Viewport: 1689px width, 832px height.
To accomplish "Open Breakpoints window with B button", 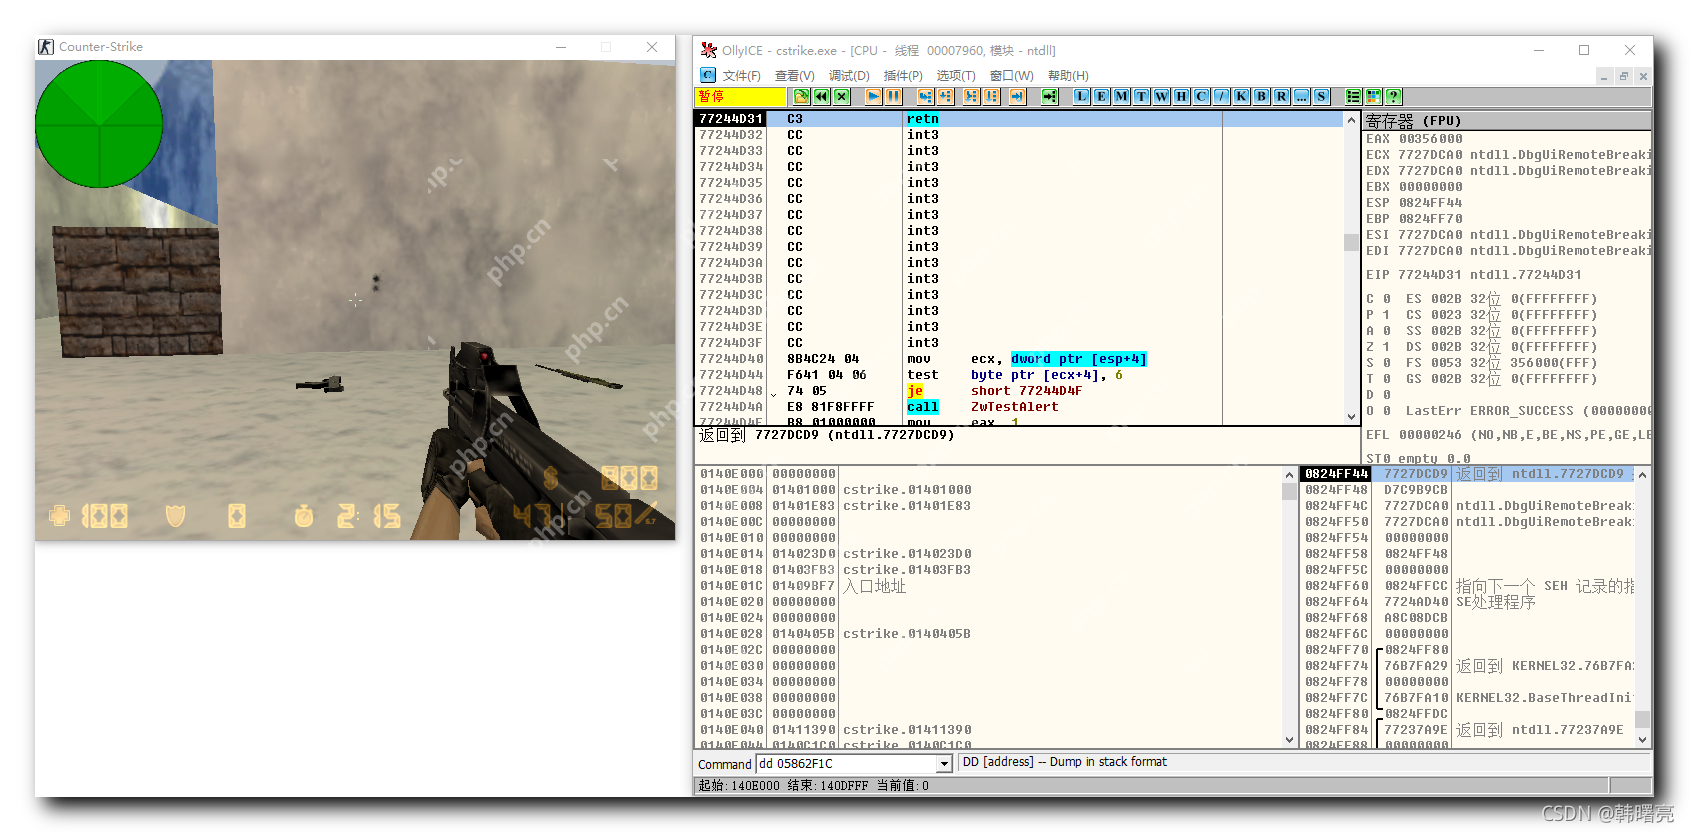I will click(x=1262, y=96).
